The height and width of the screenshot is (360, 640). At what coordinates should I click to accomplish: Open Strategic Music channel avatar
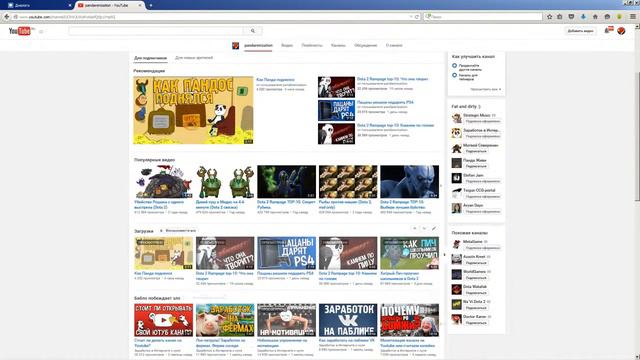tap(456, 118)
